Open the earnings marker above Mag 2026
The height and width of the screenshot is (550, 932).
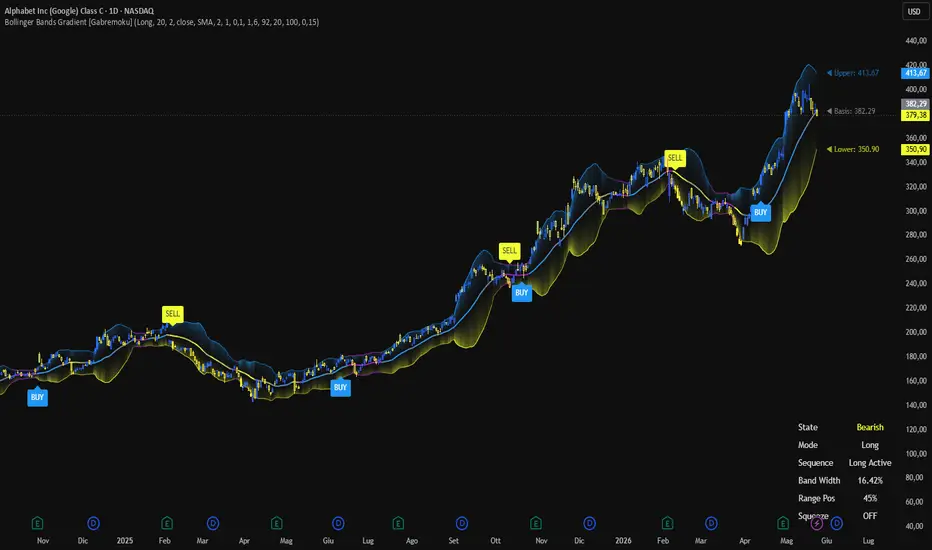(783, 523)
